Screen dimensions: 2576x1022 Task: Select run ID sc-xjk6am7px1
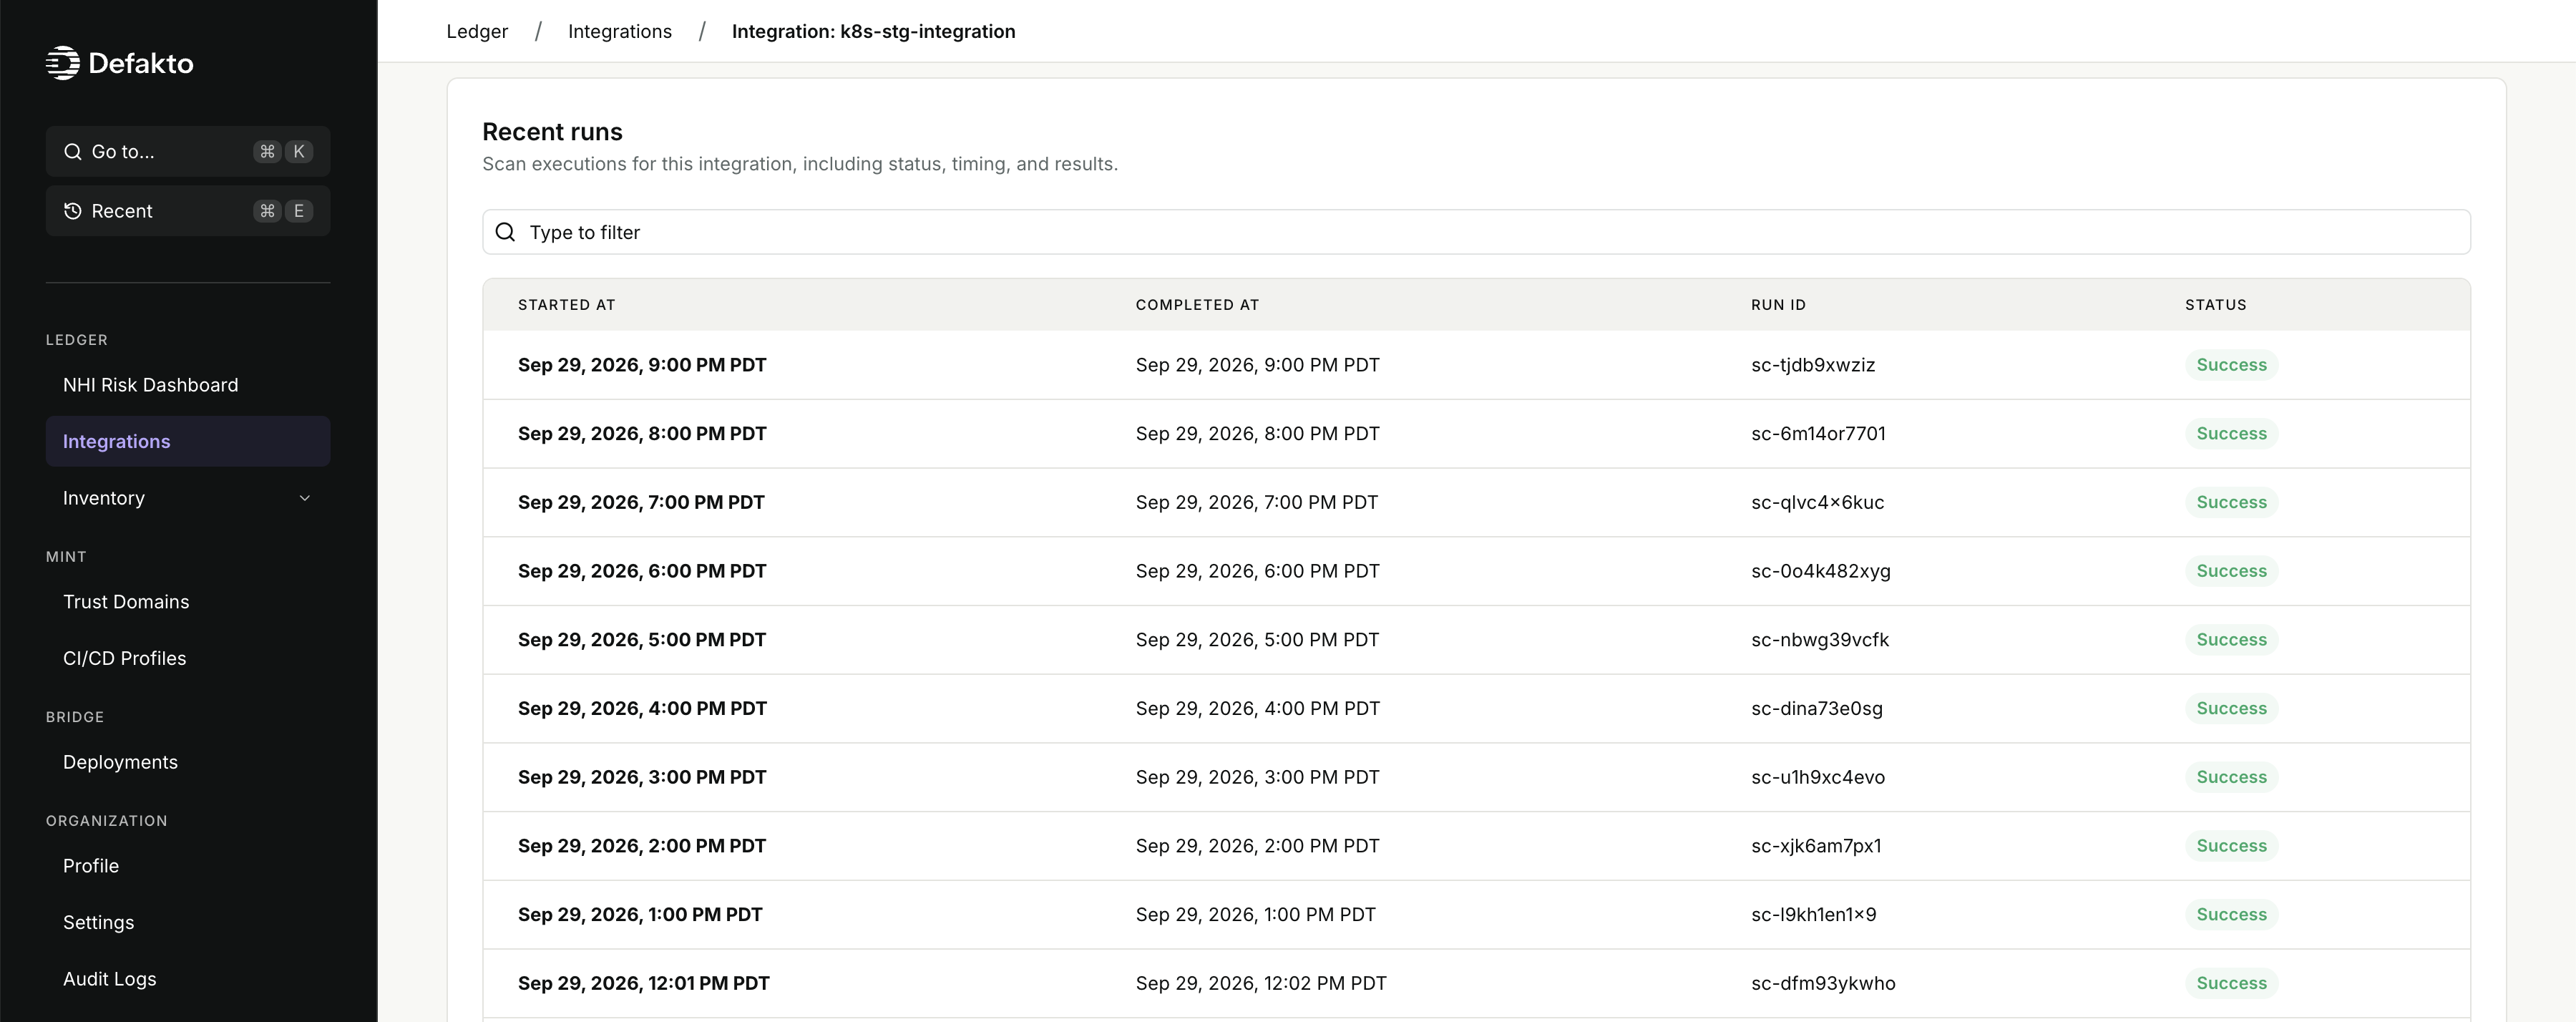(1816, 846)
